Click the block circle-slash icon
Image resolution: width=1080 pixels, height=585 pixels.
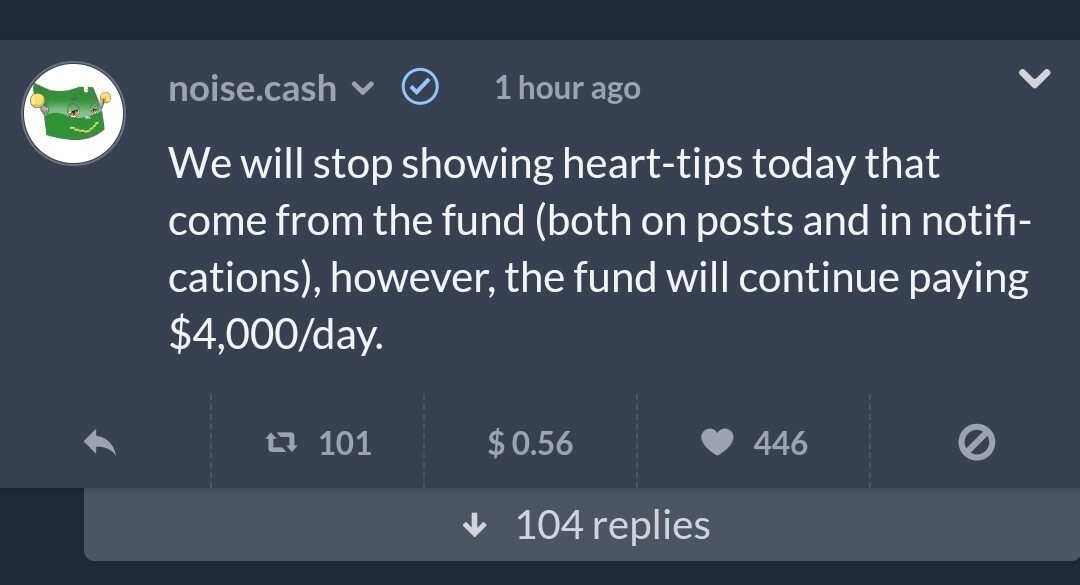976,442
